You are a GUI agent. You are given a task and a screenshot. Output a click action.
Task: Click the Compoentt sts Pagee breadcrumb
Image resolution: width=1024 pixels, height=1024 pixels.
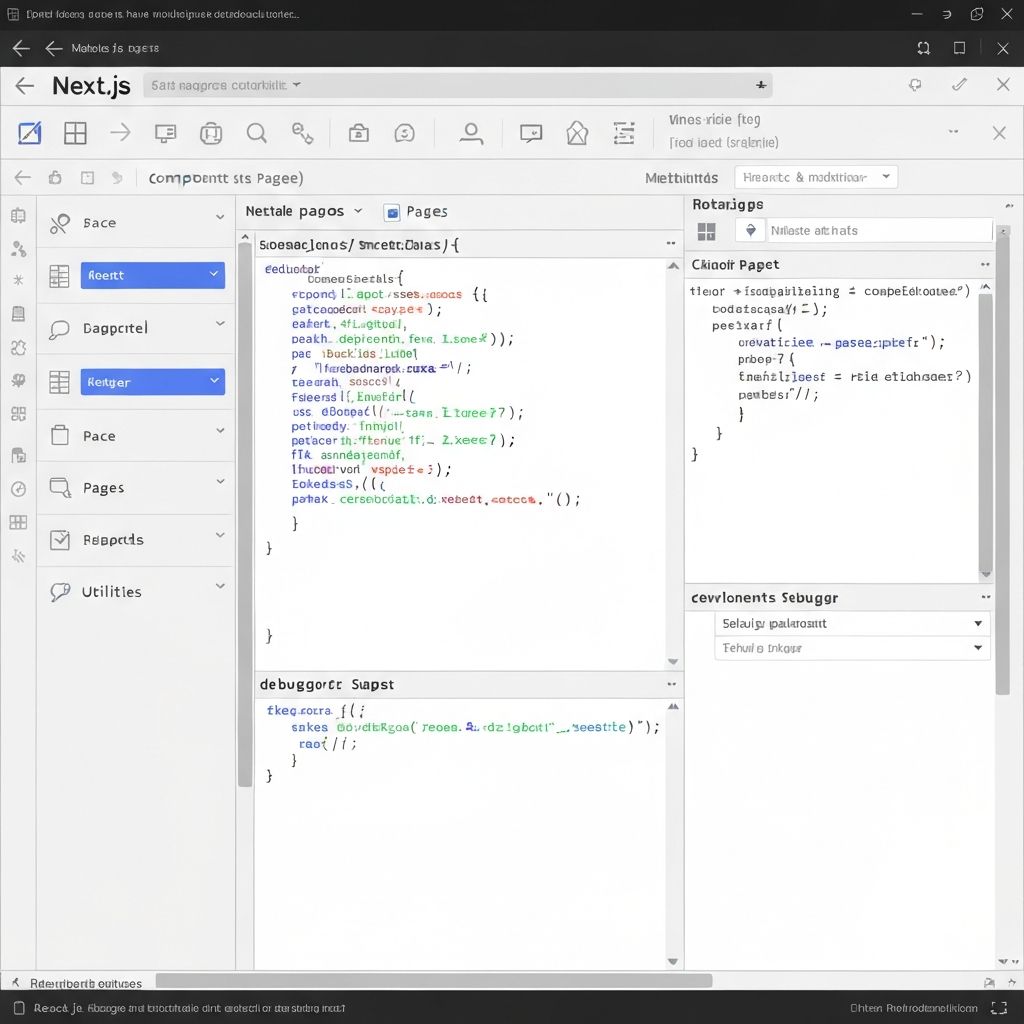pyautogui.click(x=226, y=178)
